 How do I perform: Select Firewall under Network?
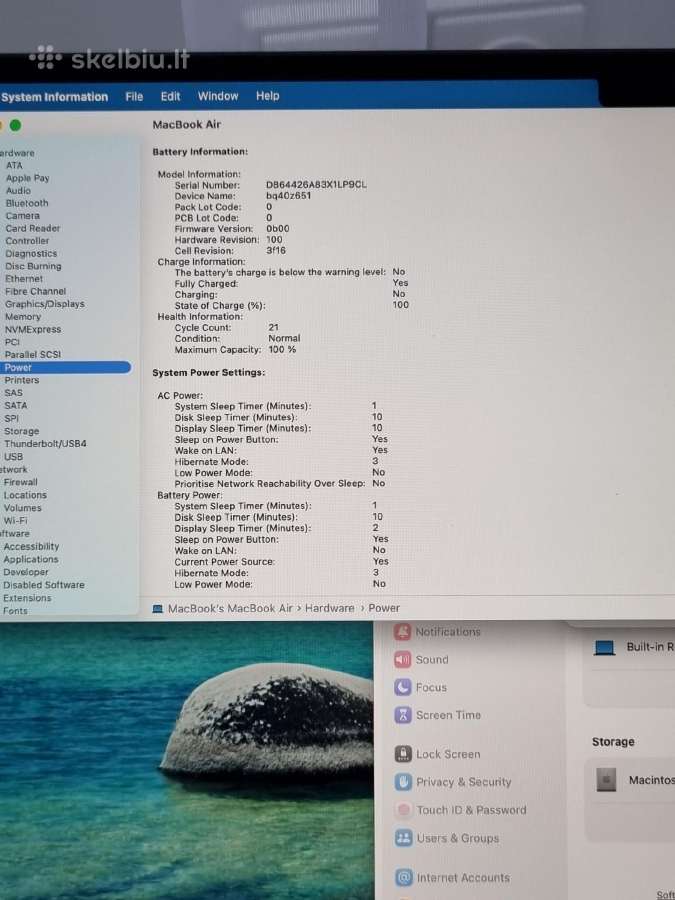point(21,482)
